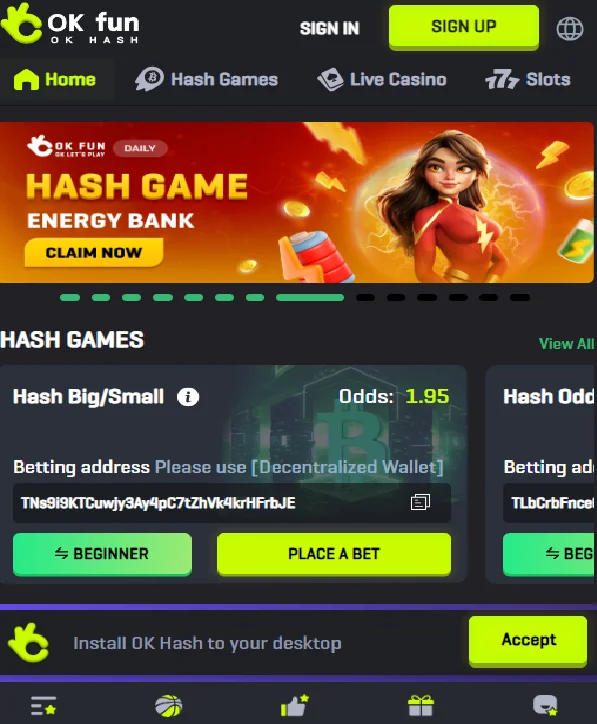Screen dimensions: 597x724
Task: Copy the betting address via copy icon
Action: [420, 502]
